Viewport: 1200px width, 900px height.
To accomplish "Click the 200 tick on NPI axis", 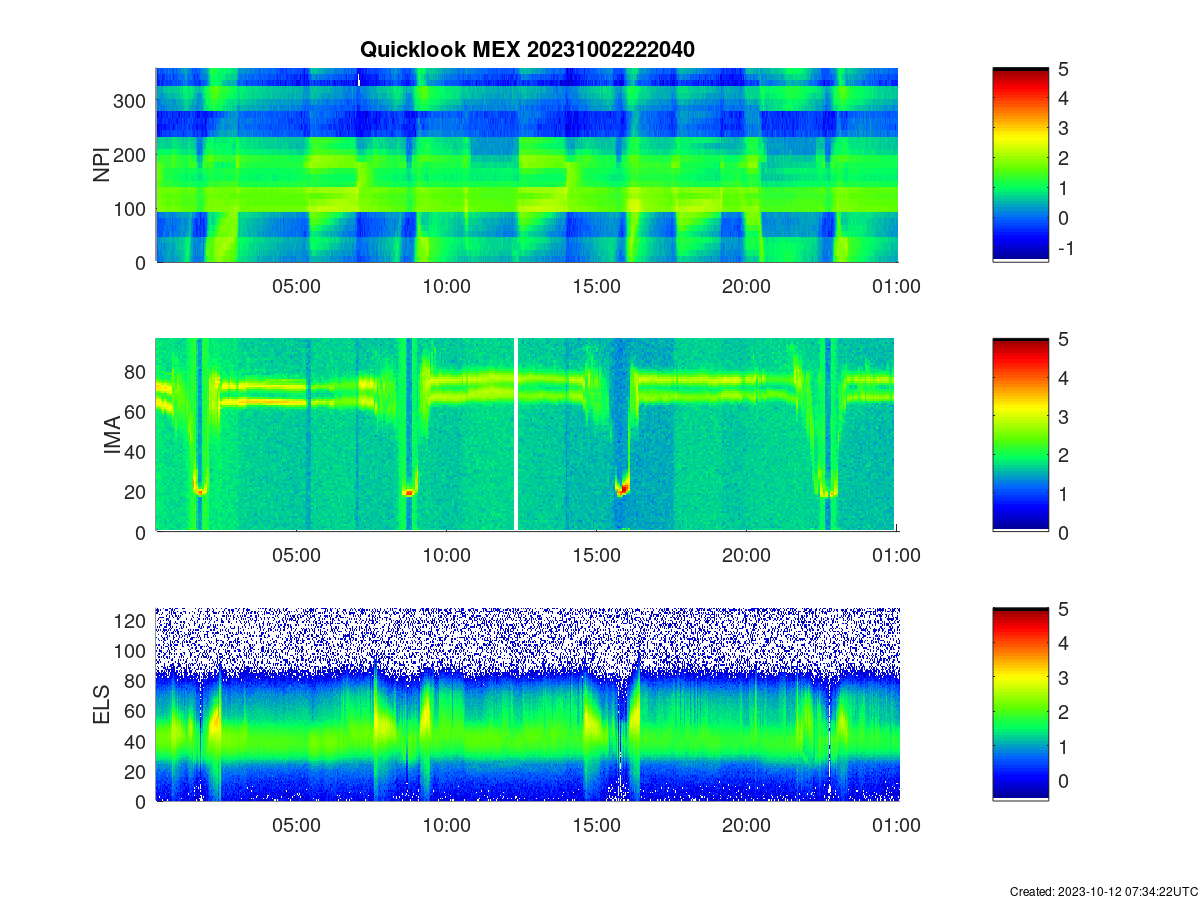I will (131, 155).
